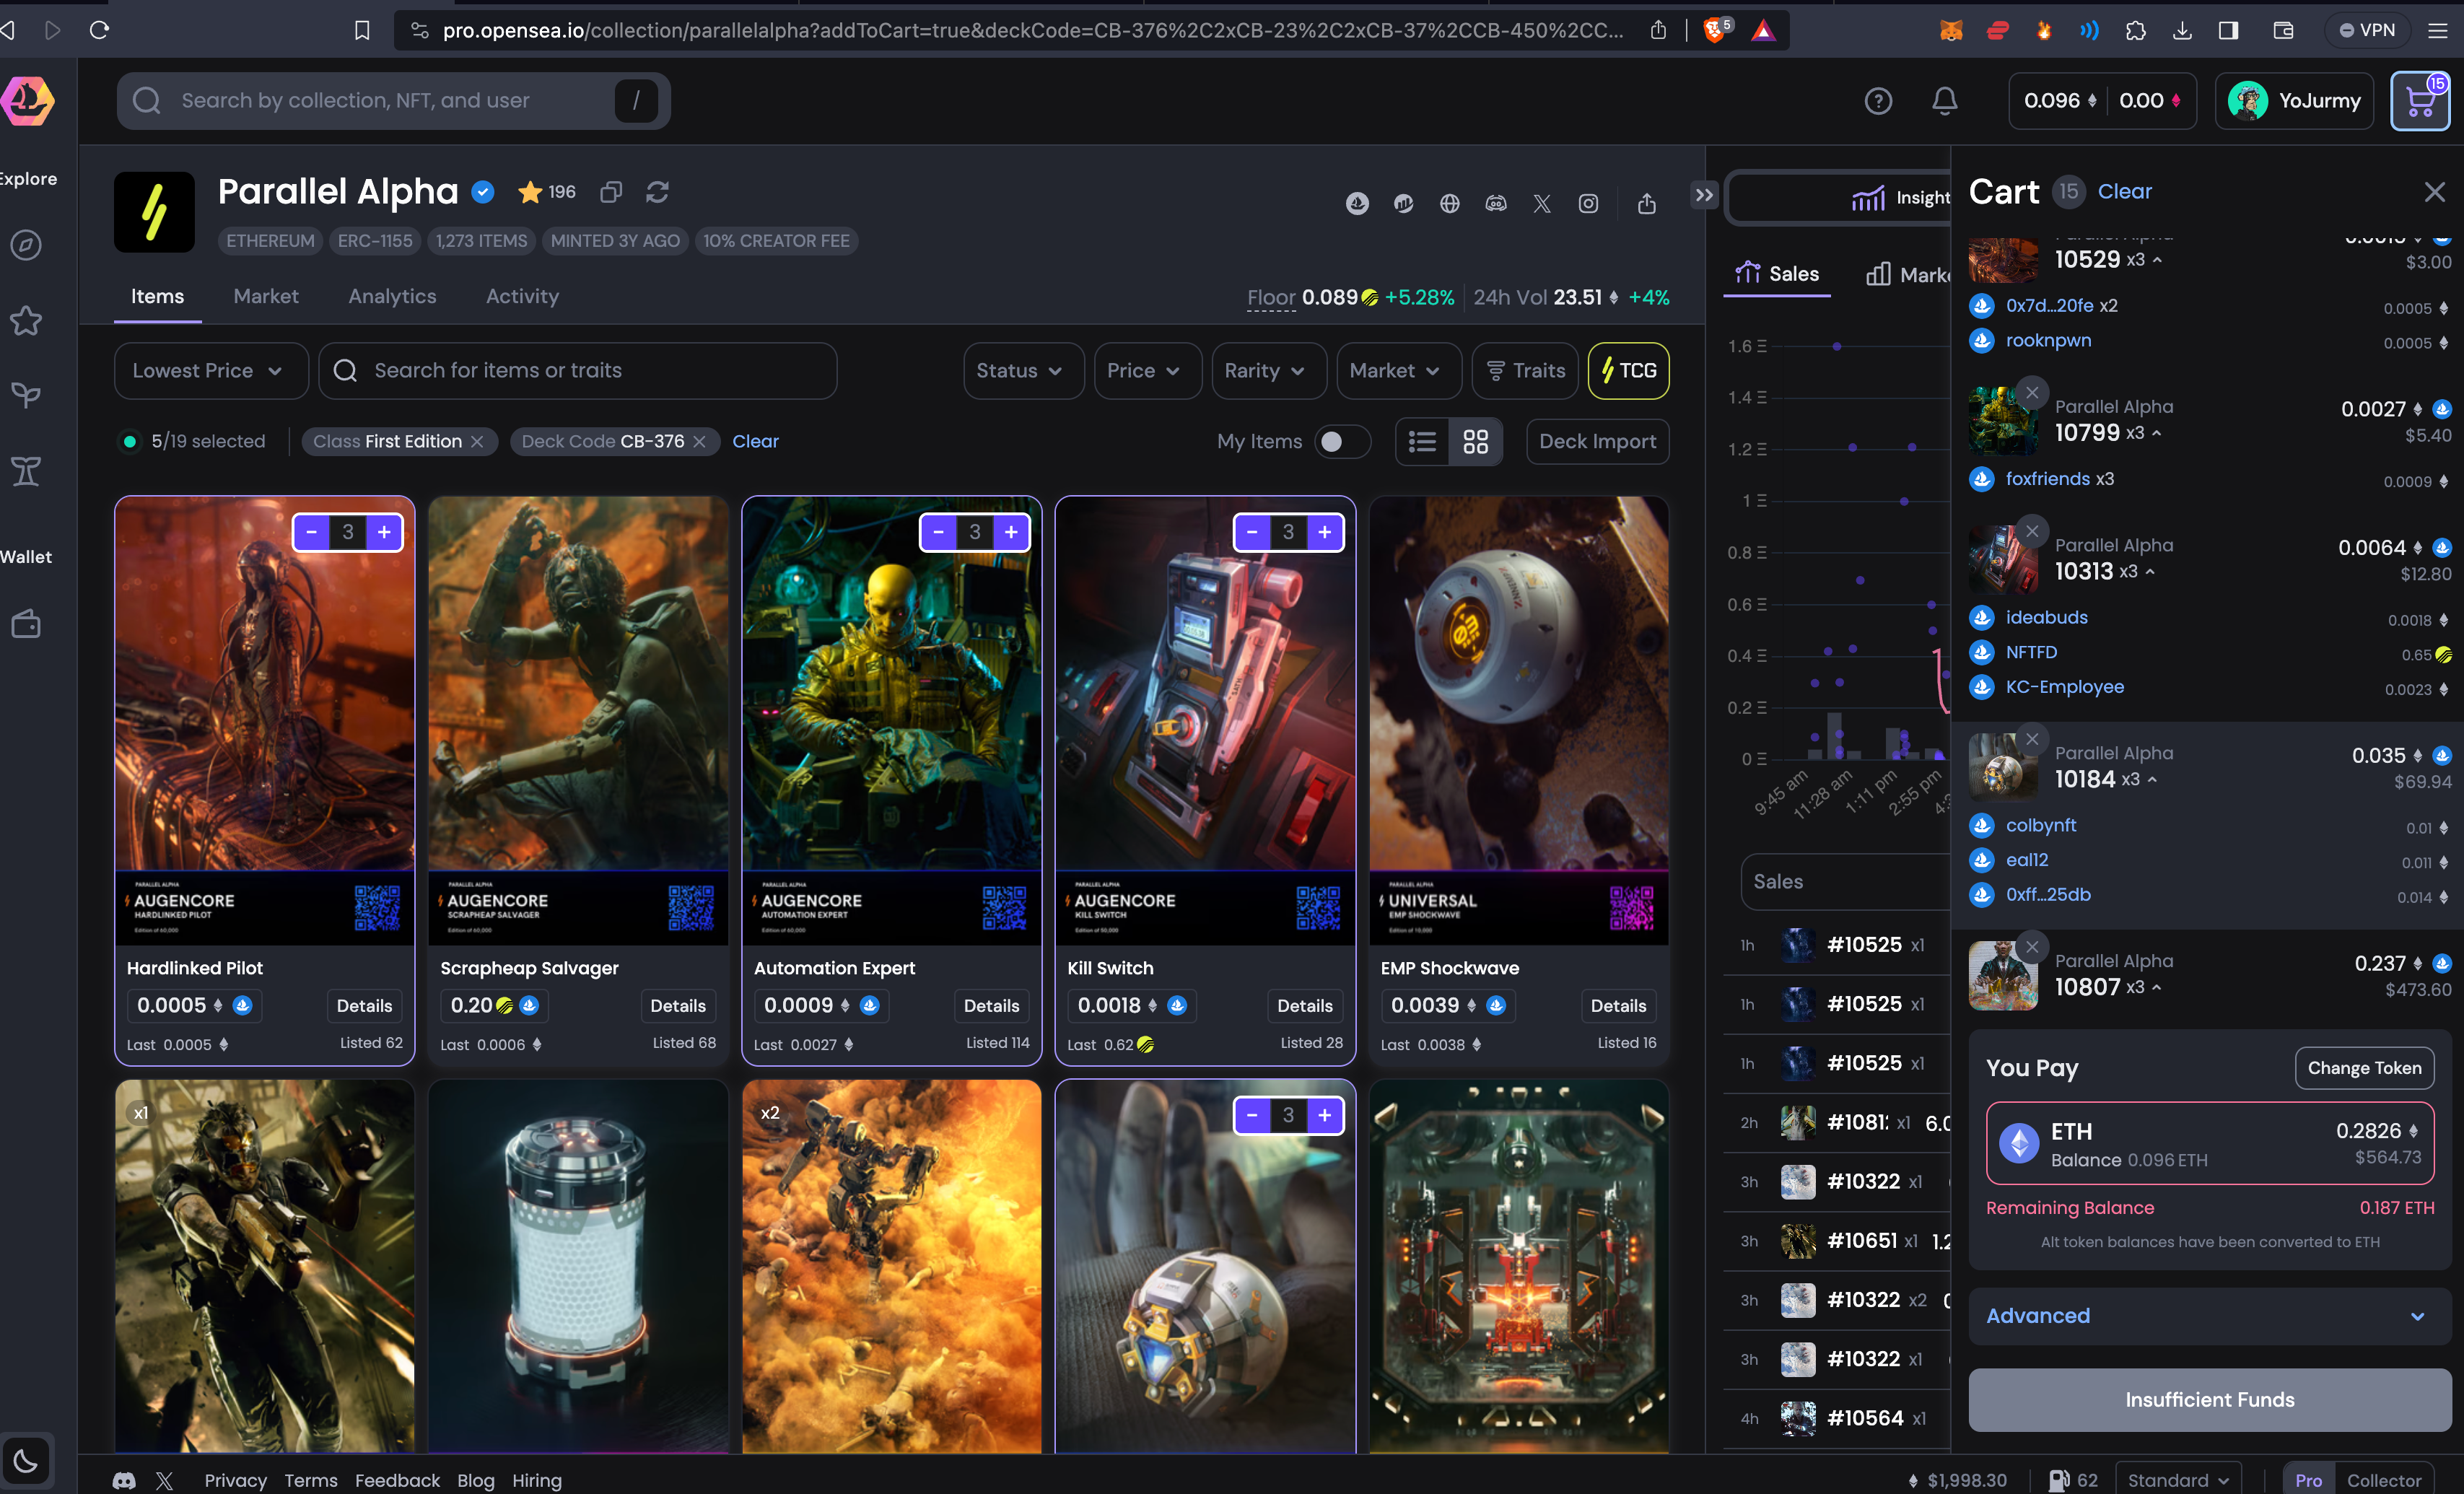Screen dimensions: 2464x1494
Task: Open the Standard gas preset dropdown
Action: [x=2177, y=1480]
